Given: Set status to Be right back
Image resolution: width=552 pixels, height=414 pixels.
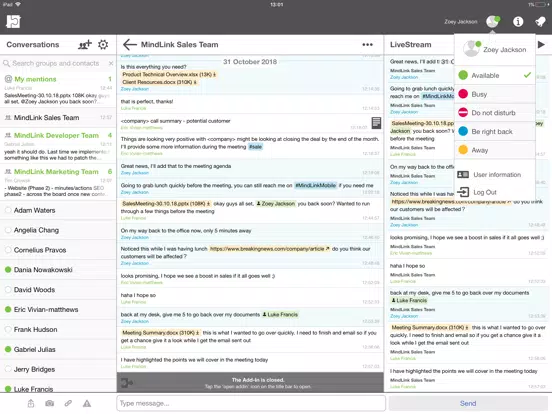Looking at the screenshot, I should 495,131.
